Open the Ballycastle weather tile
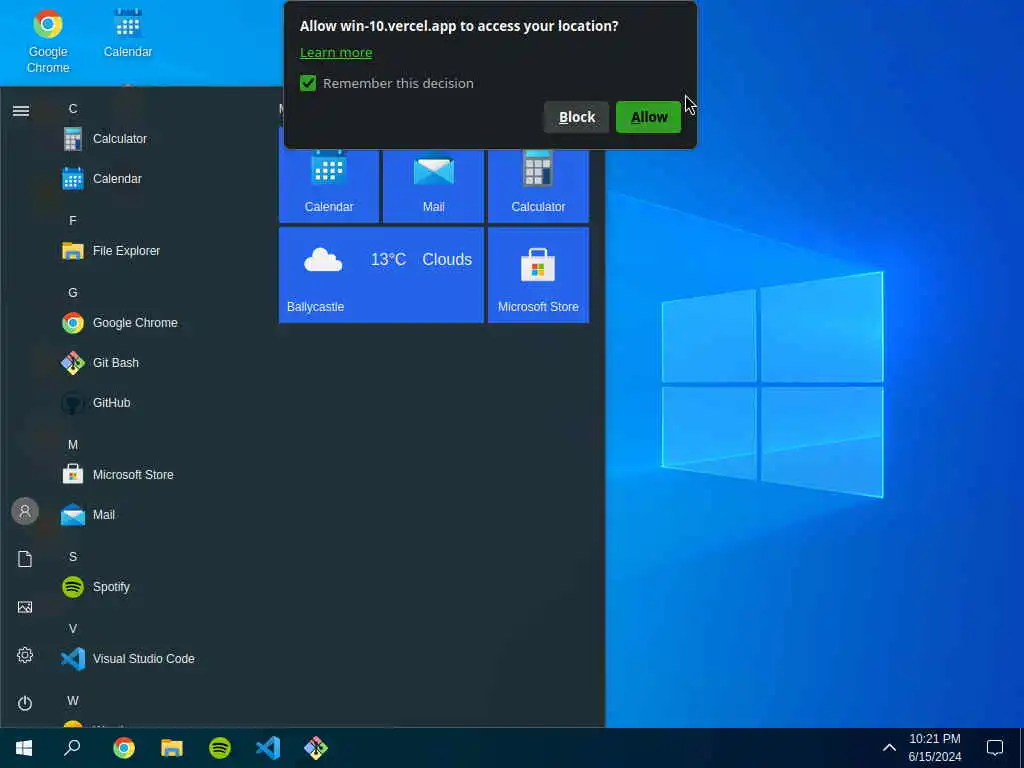Screen dimensions: 1024x768 (x=381, y=275)
